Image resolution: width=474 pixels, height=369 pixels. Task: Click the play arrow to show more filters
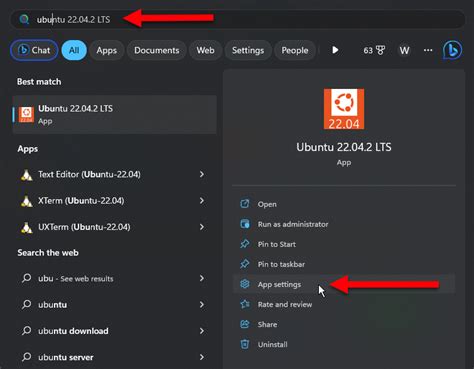[335, 50]
